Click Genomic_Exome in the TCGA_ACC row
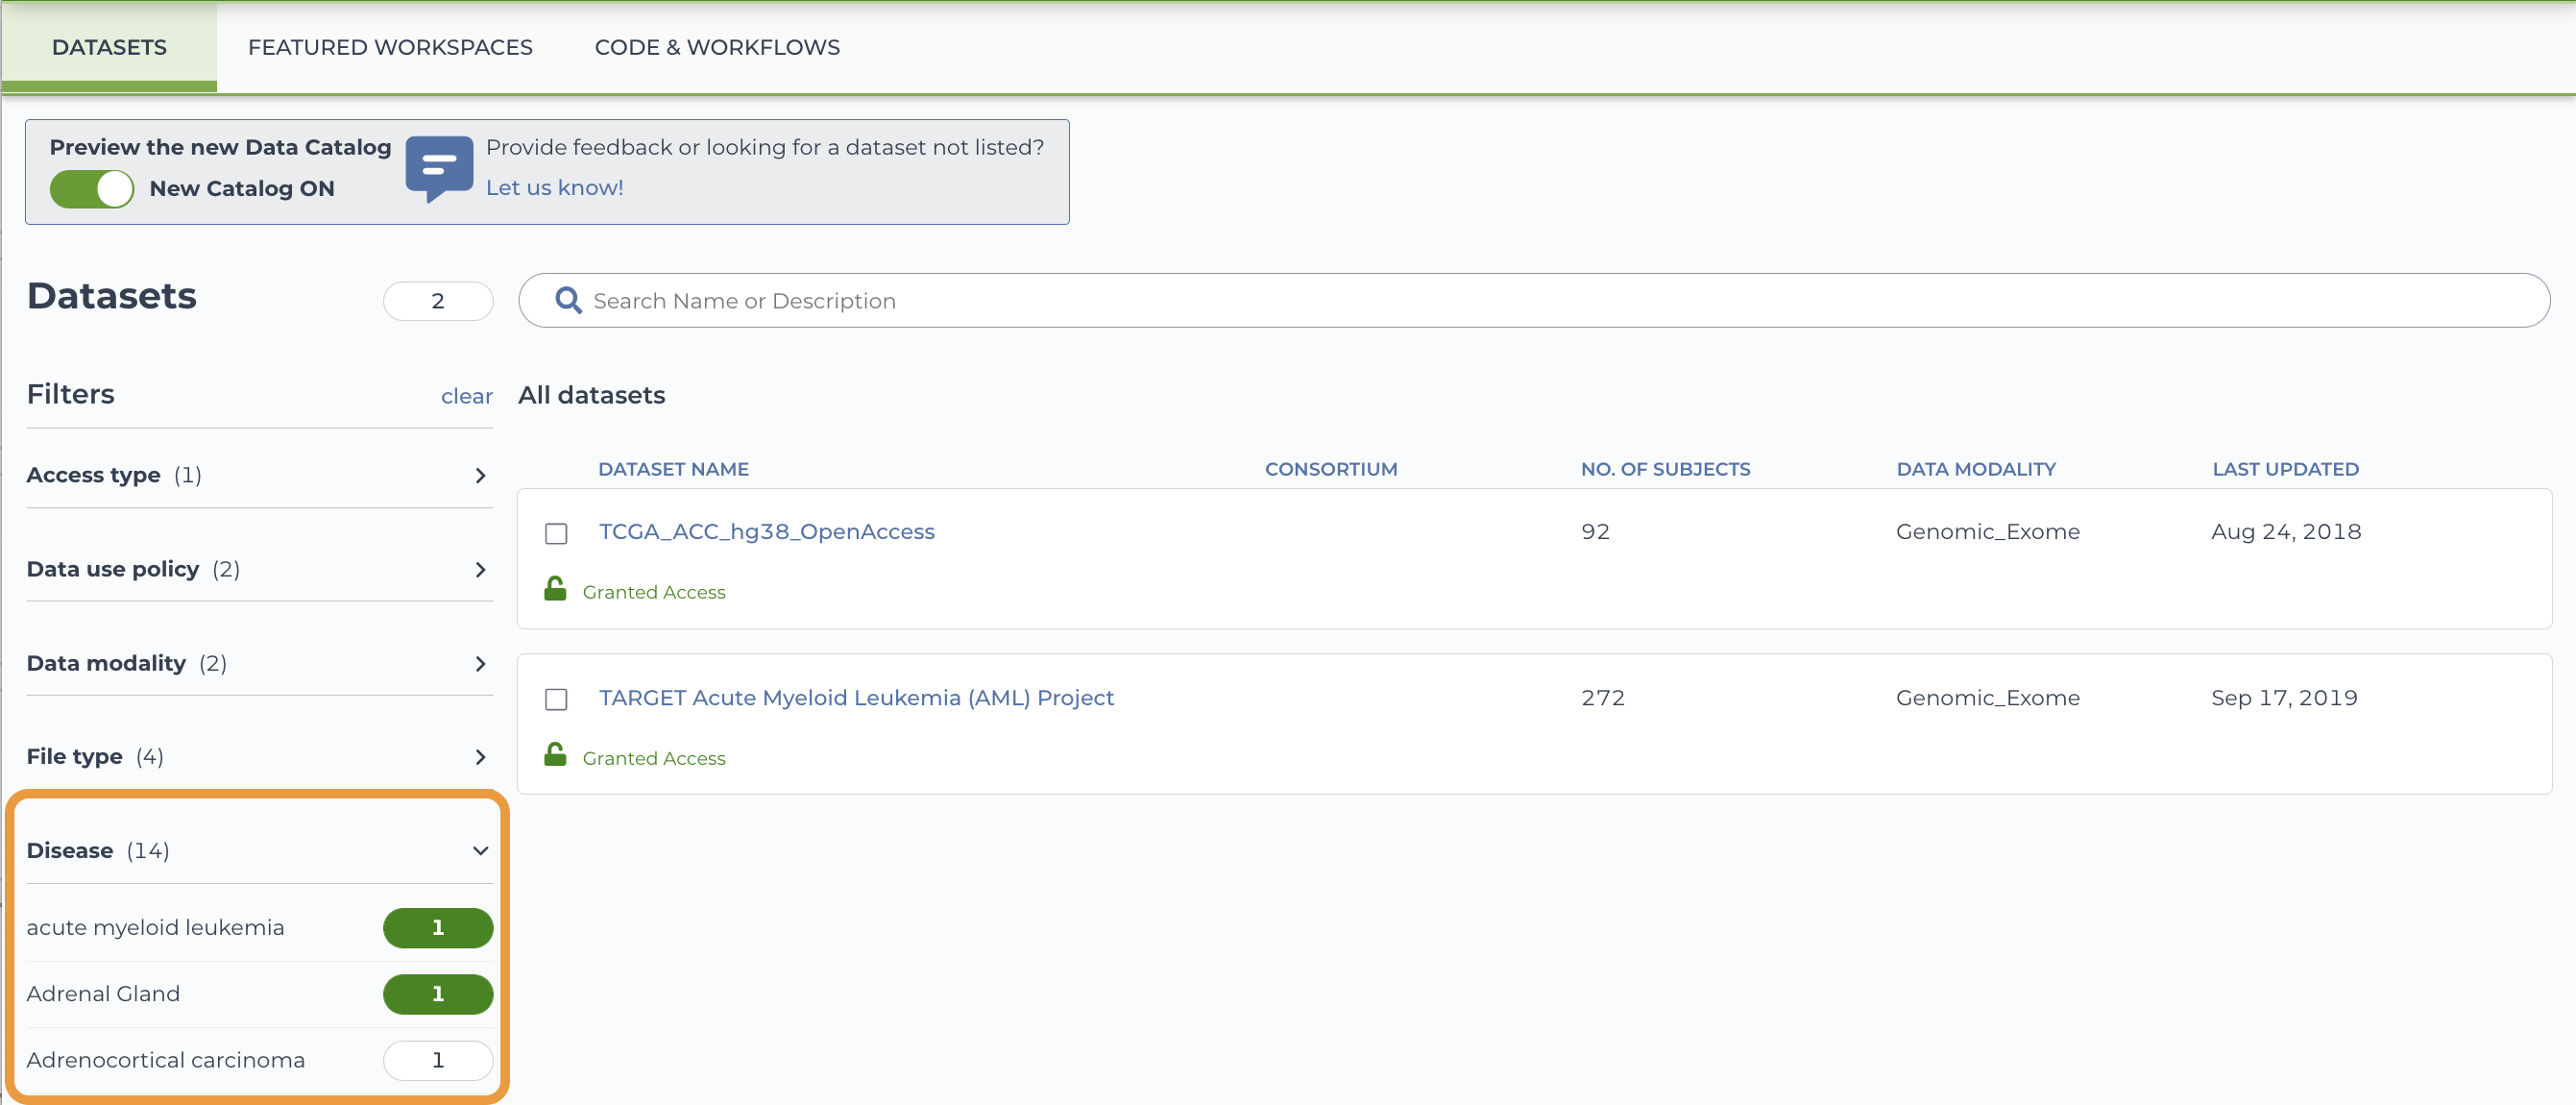The width and height of the screenshot is (2576, 1105). tap(1988, 532)
